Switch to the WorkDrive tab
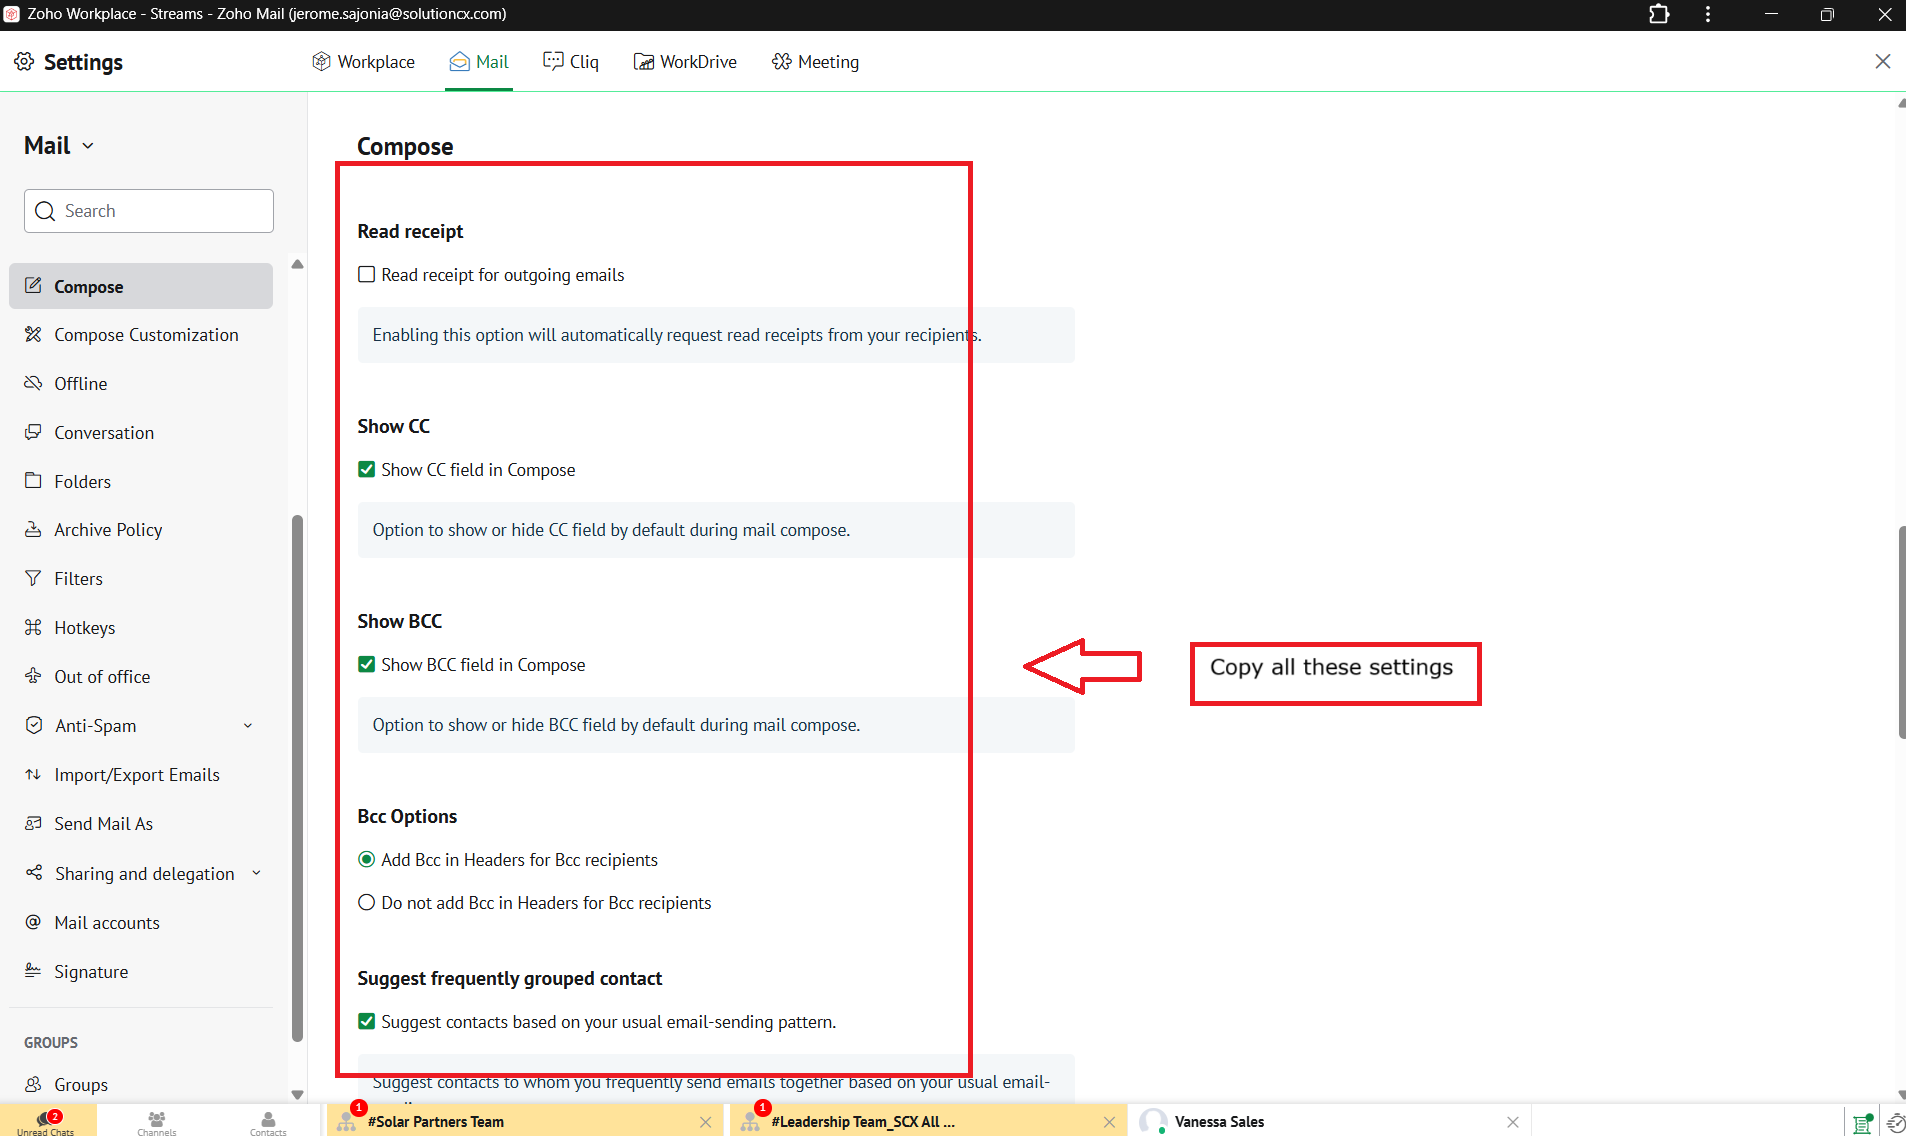This screenshot has height=1136, width=1906. click(685, 62)
